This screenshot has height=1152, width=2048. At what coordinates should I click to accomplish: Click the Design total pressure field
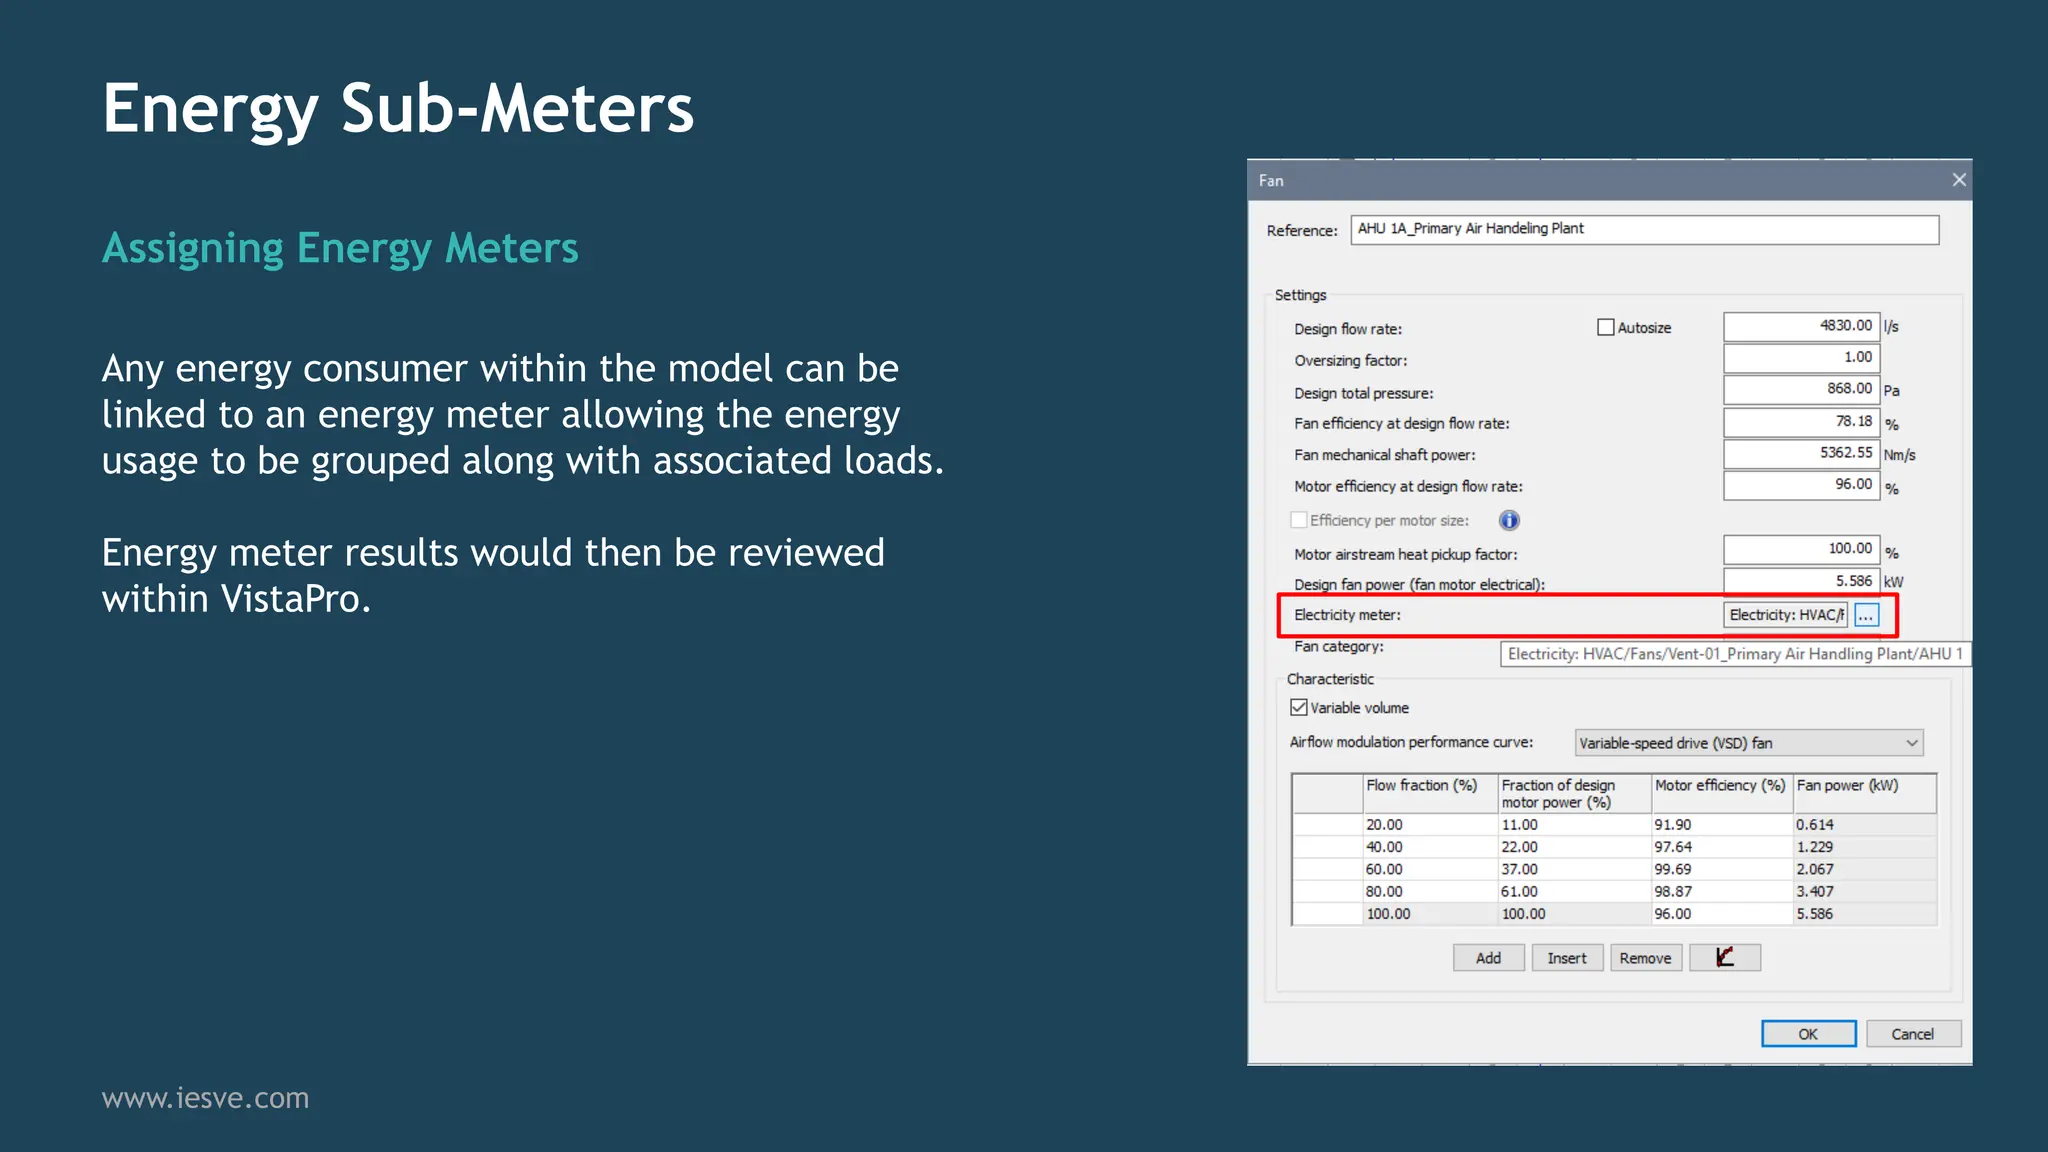1800,389
